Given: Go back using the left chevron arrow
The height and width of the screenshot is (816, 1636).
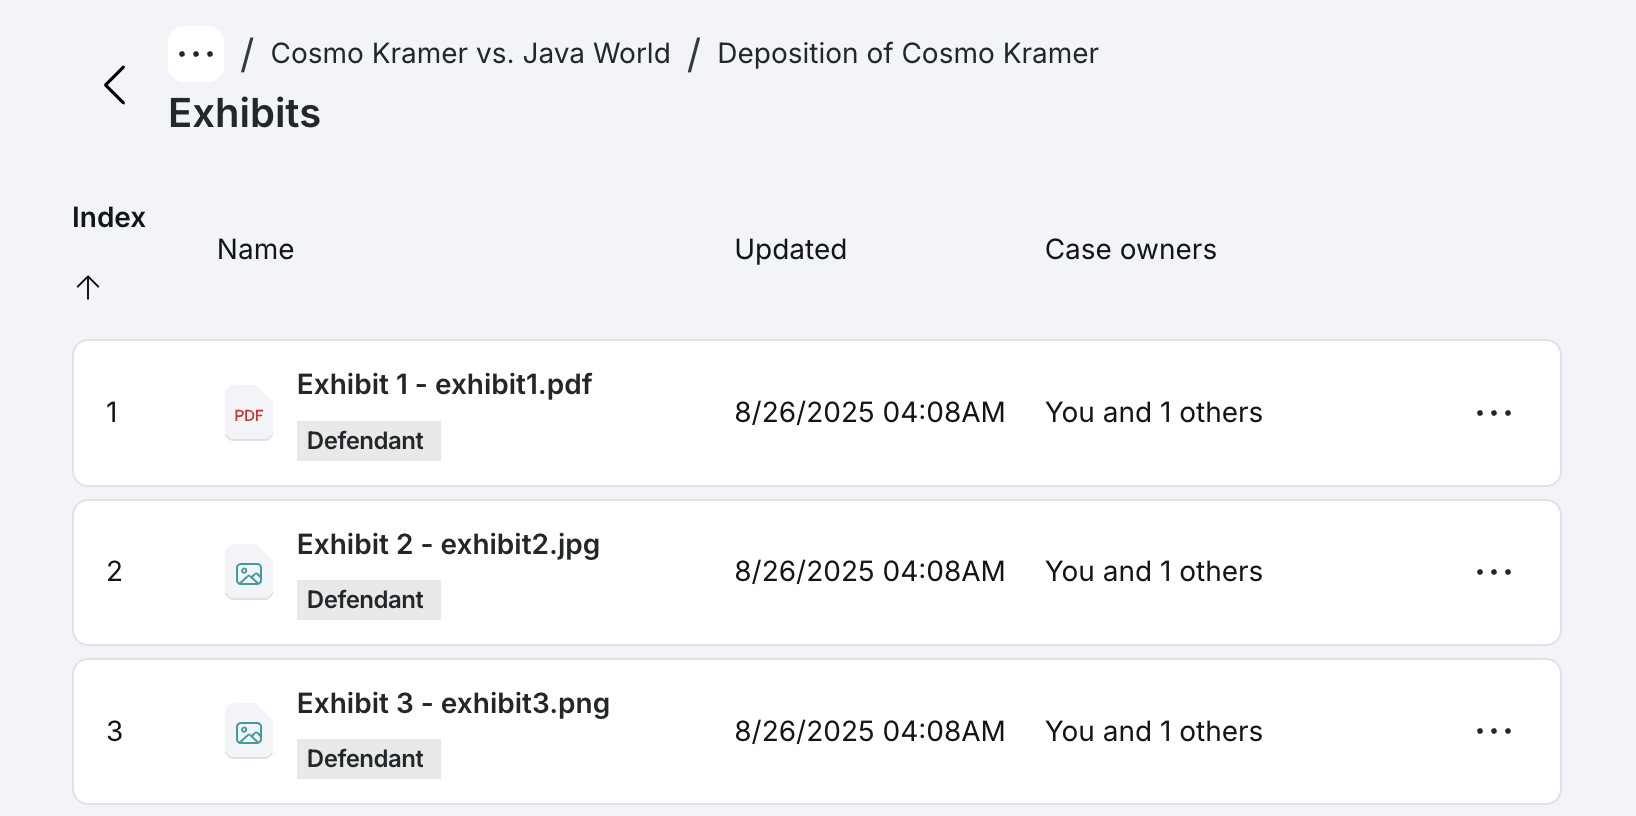Looking at the screenshot, I should click(x=115, y=85).
